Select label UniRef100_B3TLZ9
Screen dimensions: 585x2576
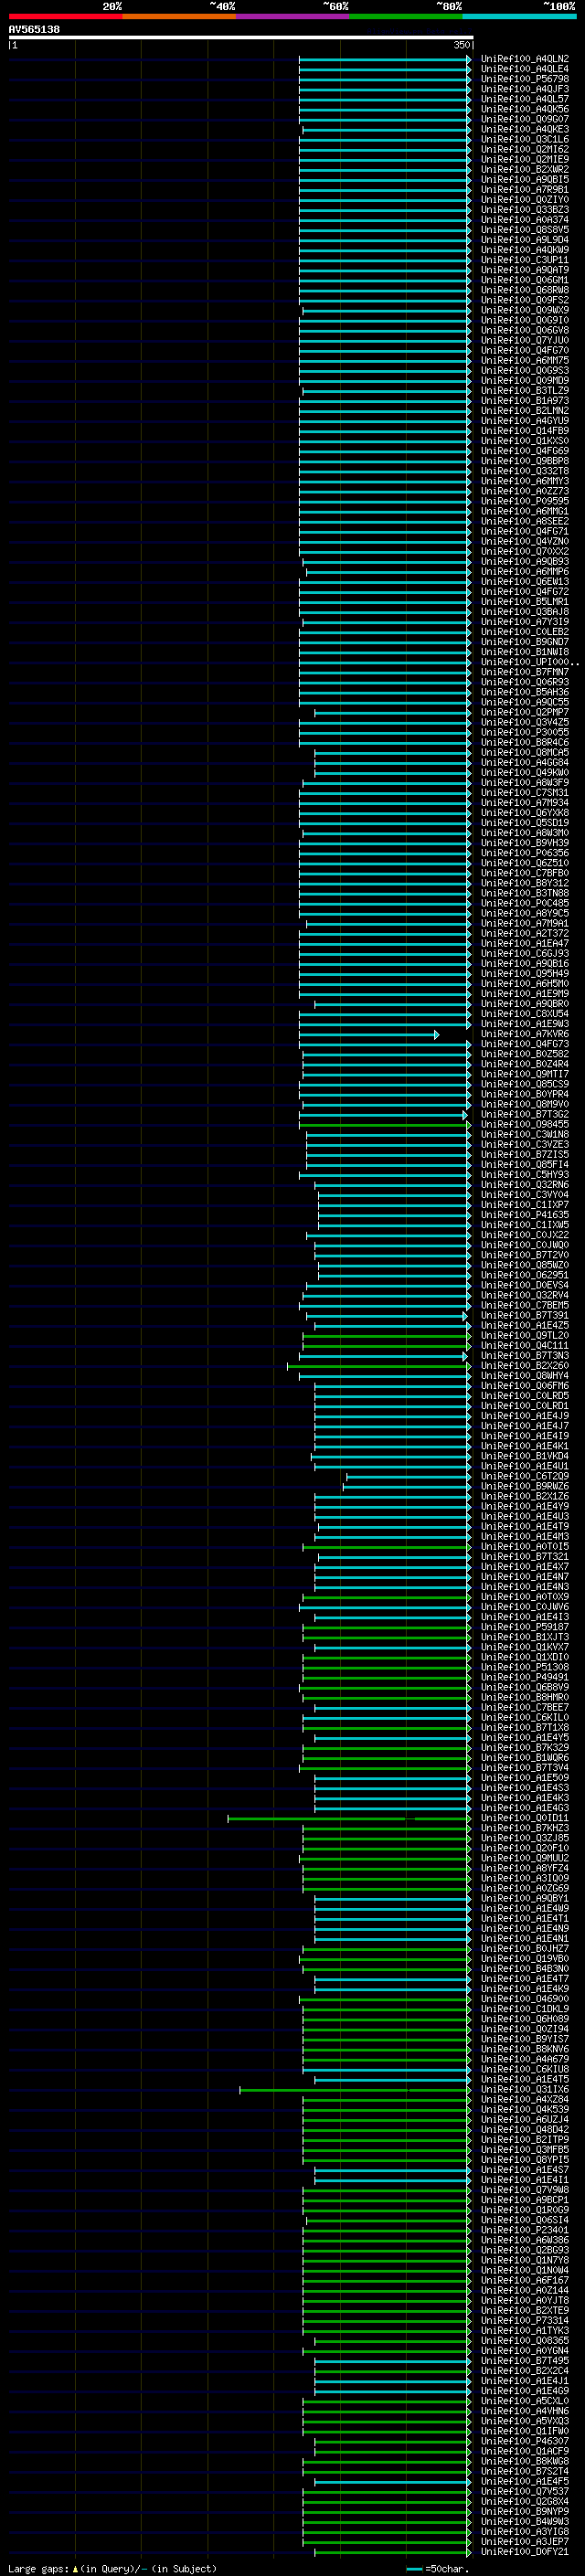click(524, 391)
